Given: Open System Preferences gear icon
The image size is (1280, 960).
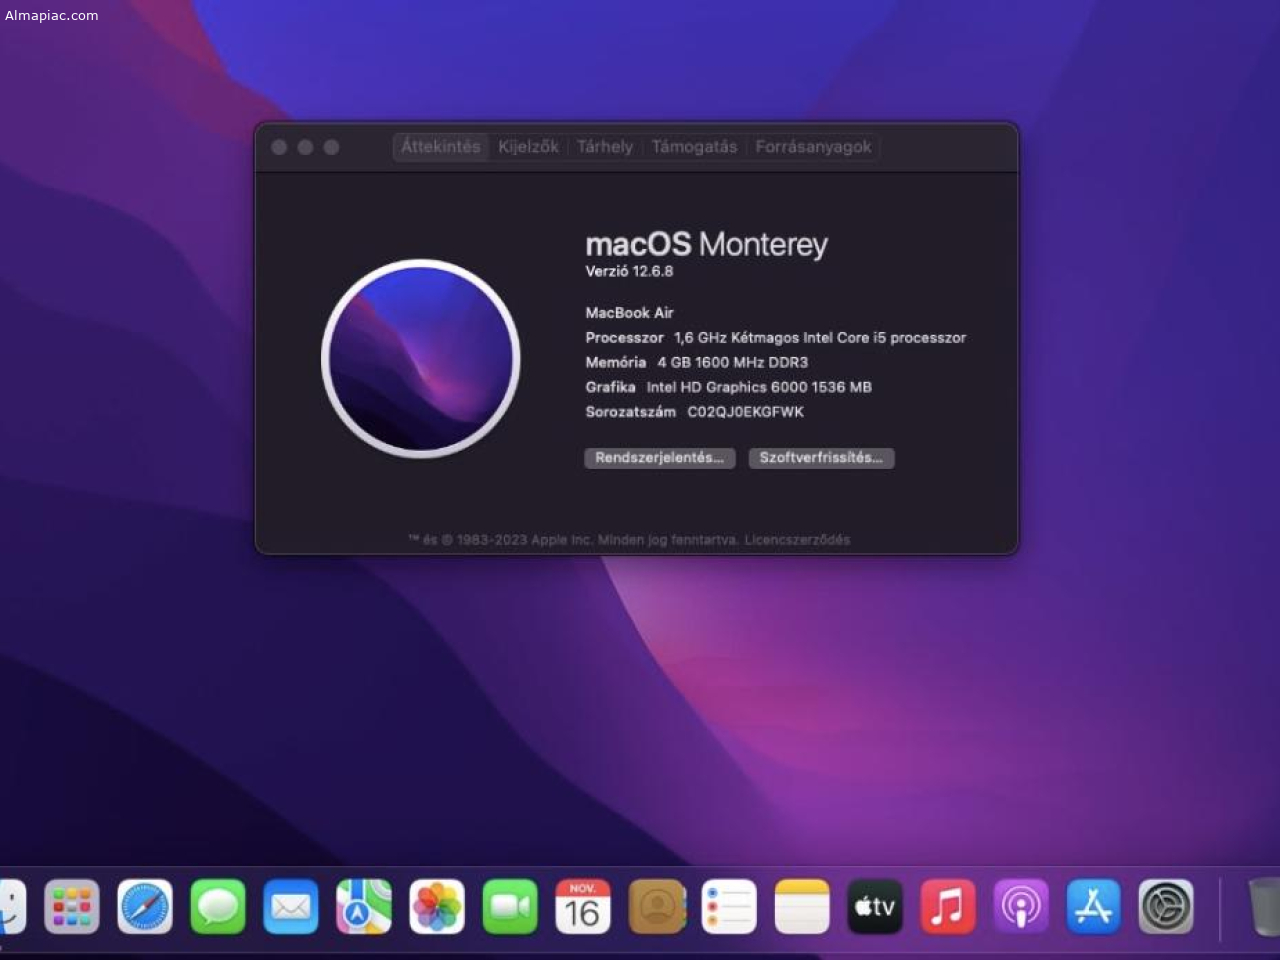Looking at the screenshot, I should (x=1167, y=906).
